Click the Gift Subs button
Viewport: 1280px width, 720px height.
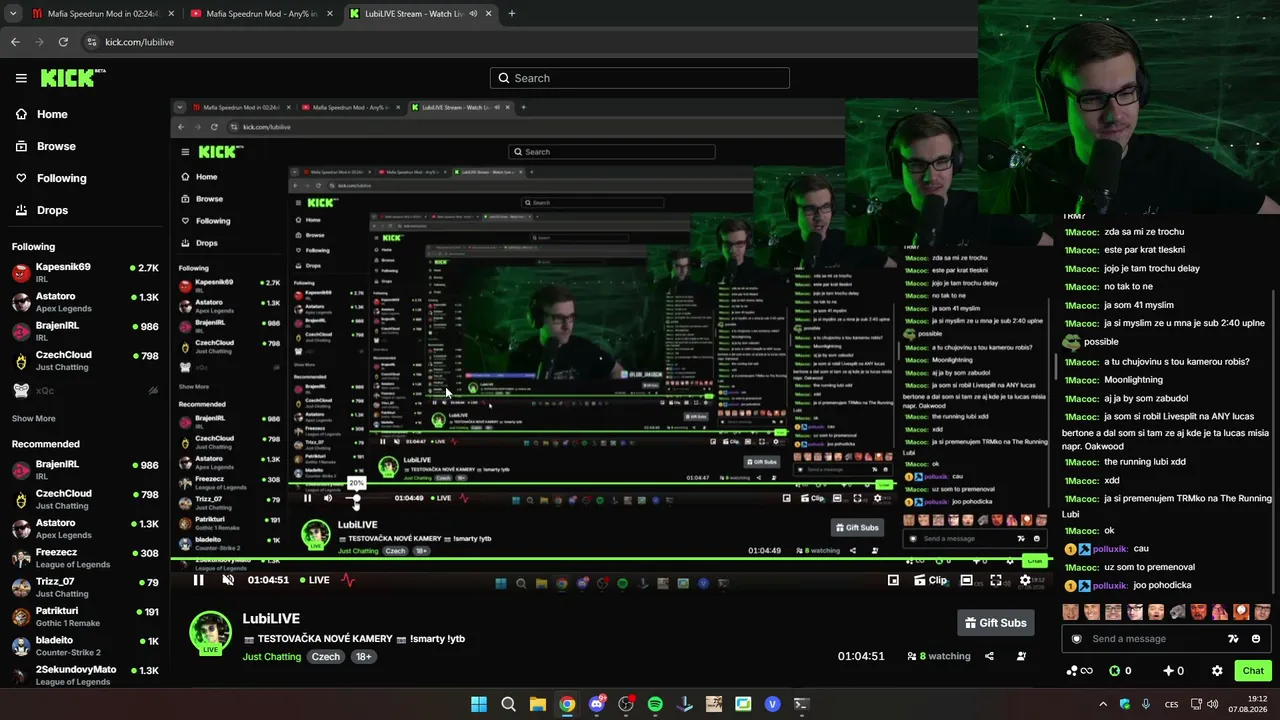click(995, 623)
